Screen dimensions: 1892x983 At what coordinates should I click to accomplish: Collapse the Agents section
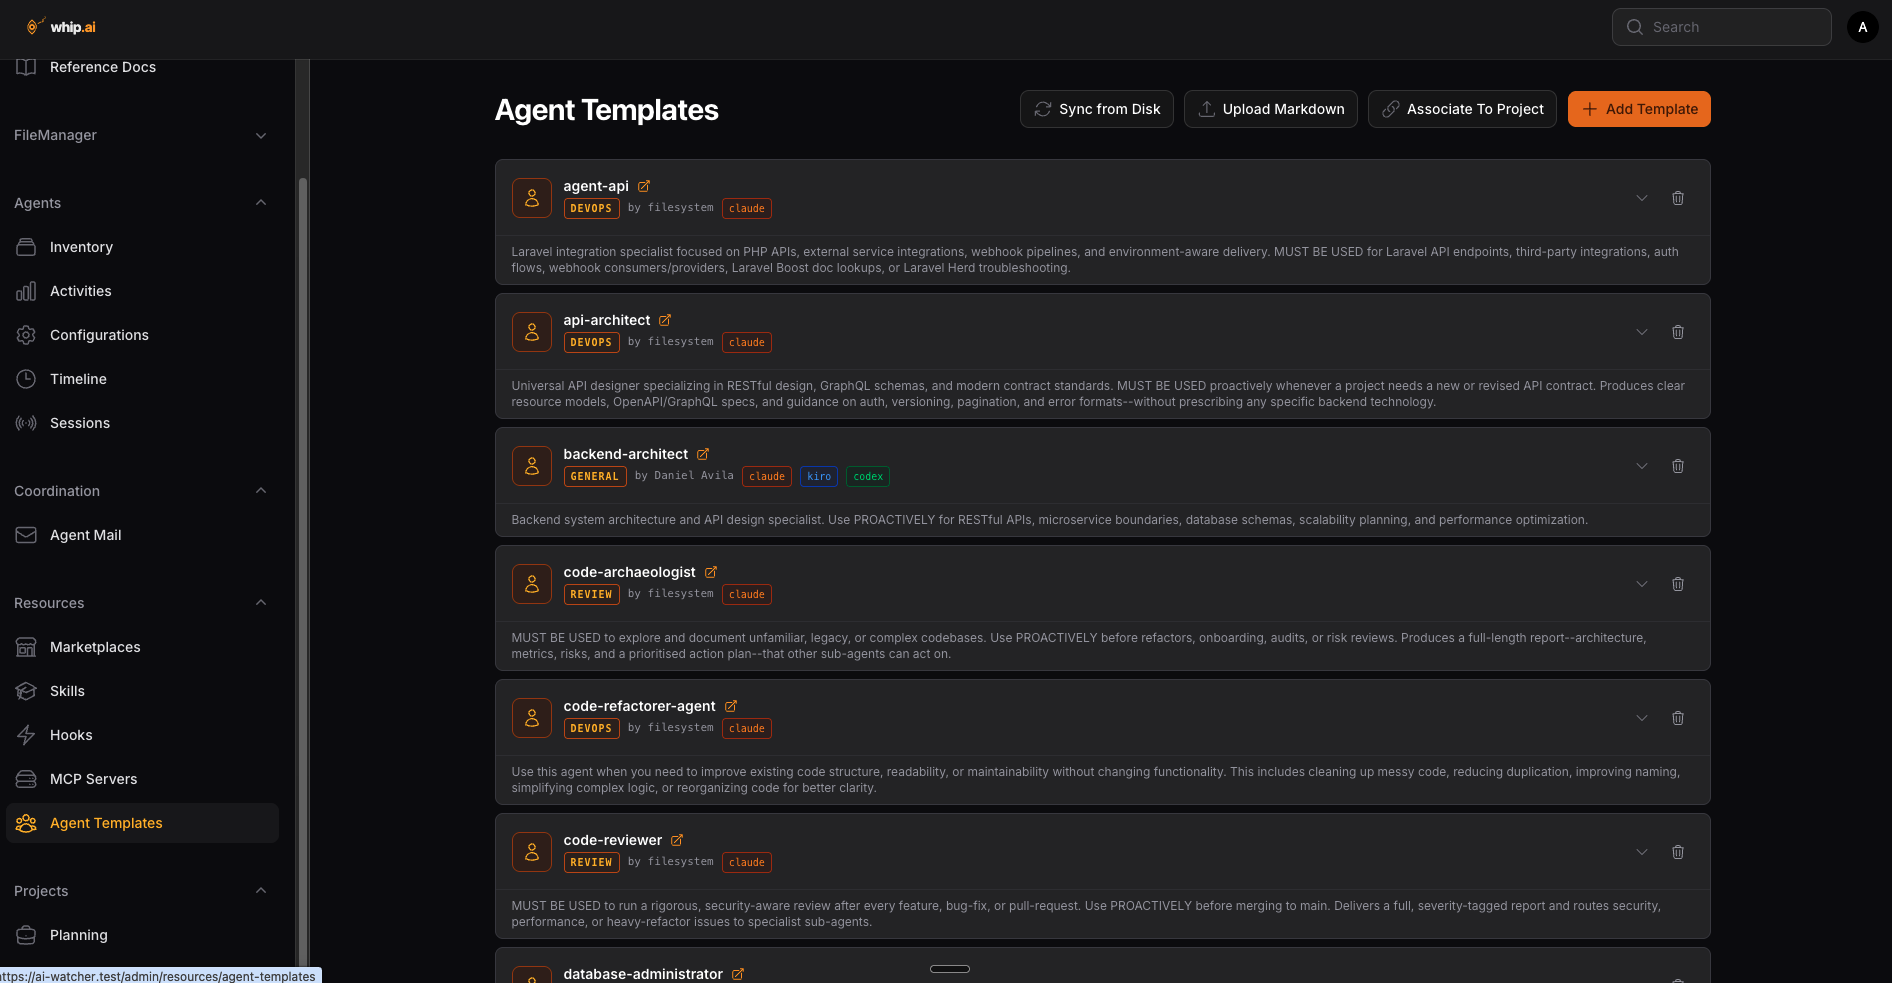pyautogui.click(x=261, y=202)
